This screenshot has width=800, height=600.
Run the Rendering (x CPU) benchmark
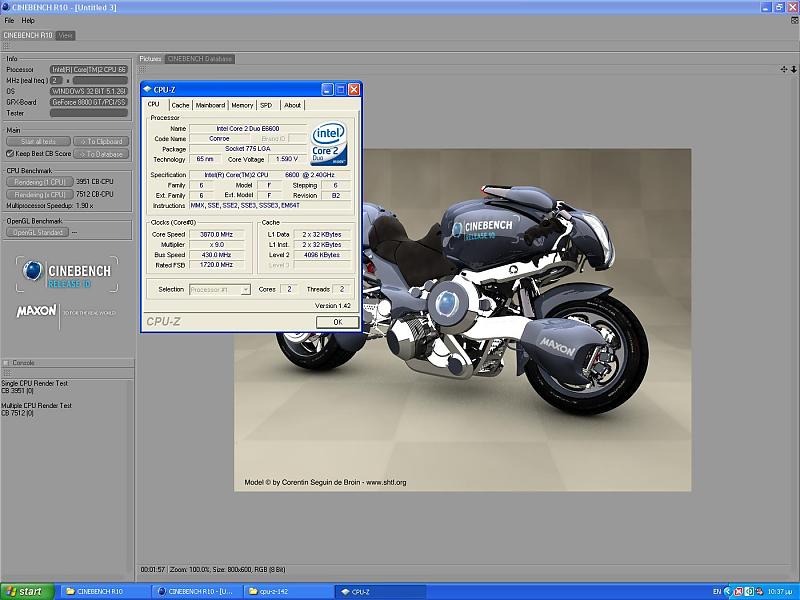(40, 194)
